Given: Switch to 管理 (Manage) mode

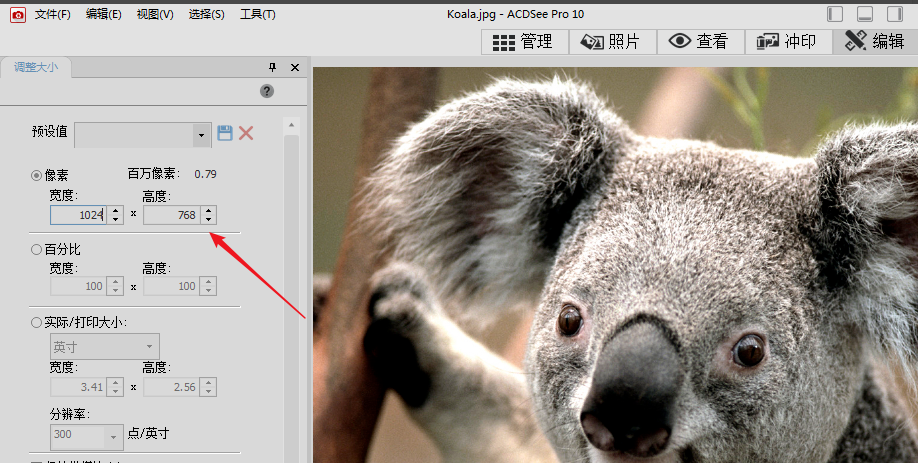Looking at the screenshot, I should coord(525,42).
